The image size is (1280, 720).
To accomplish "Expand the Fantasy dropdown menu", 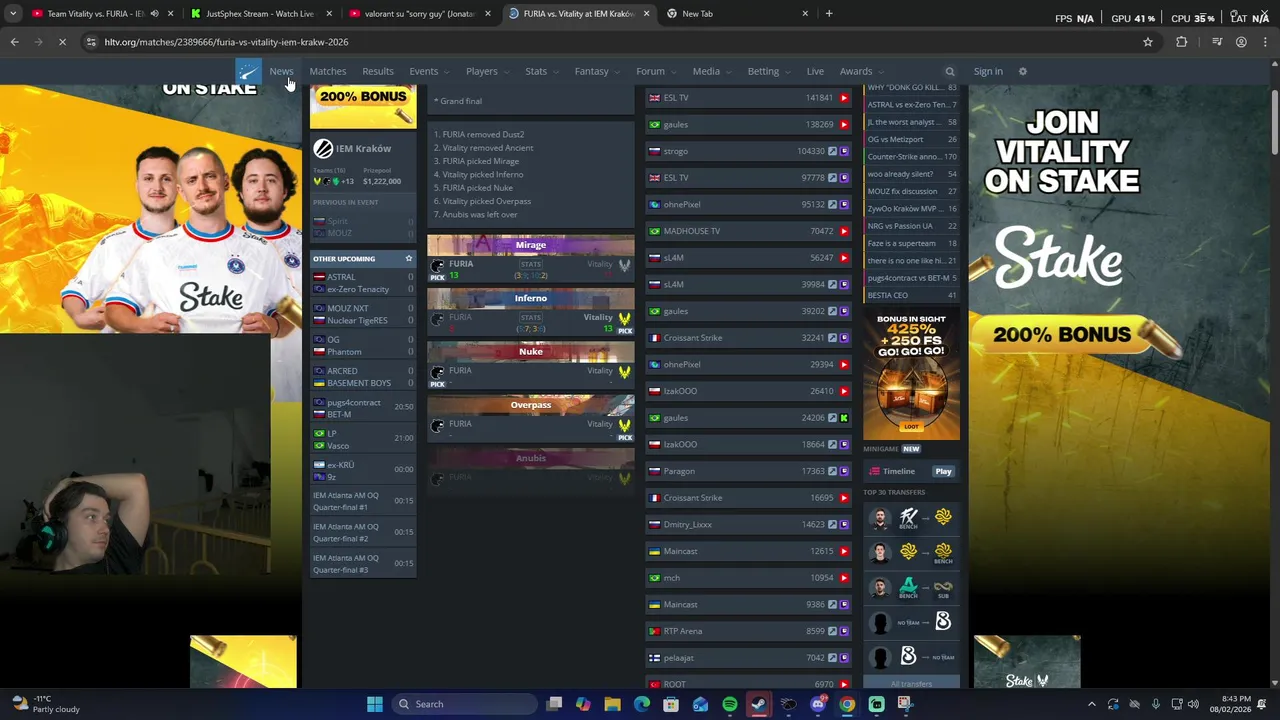I will 597,72.
